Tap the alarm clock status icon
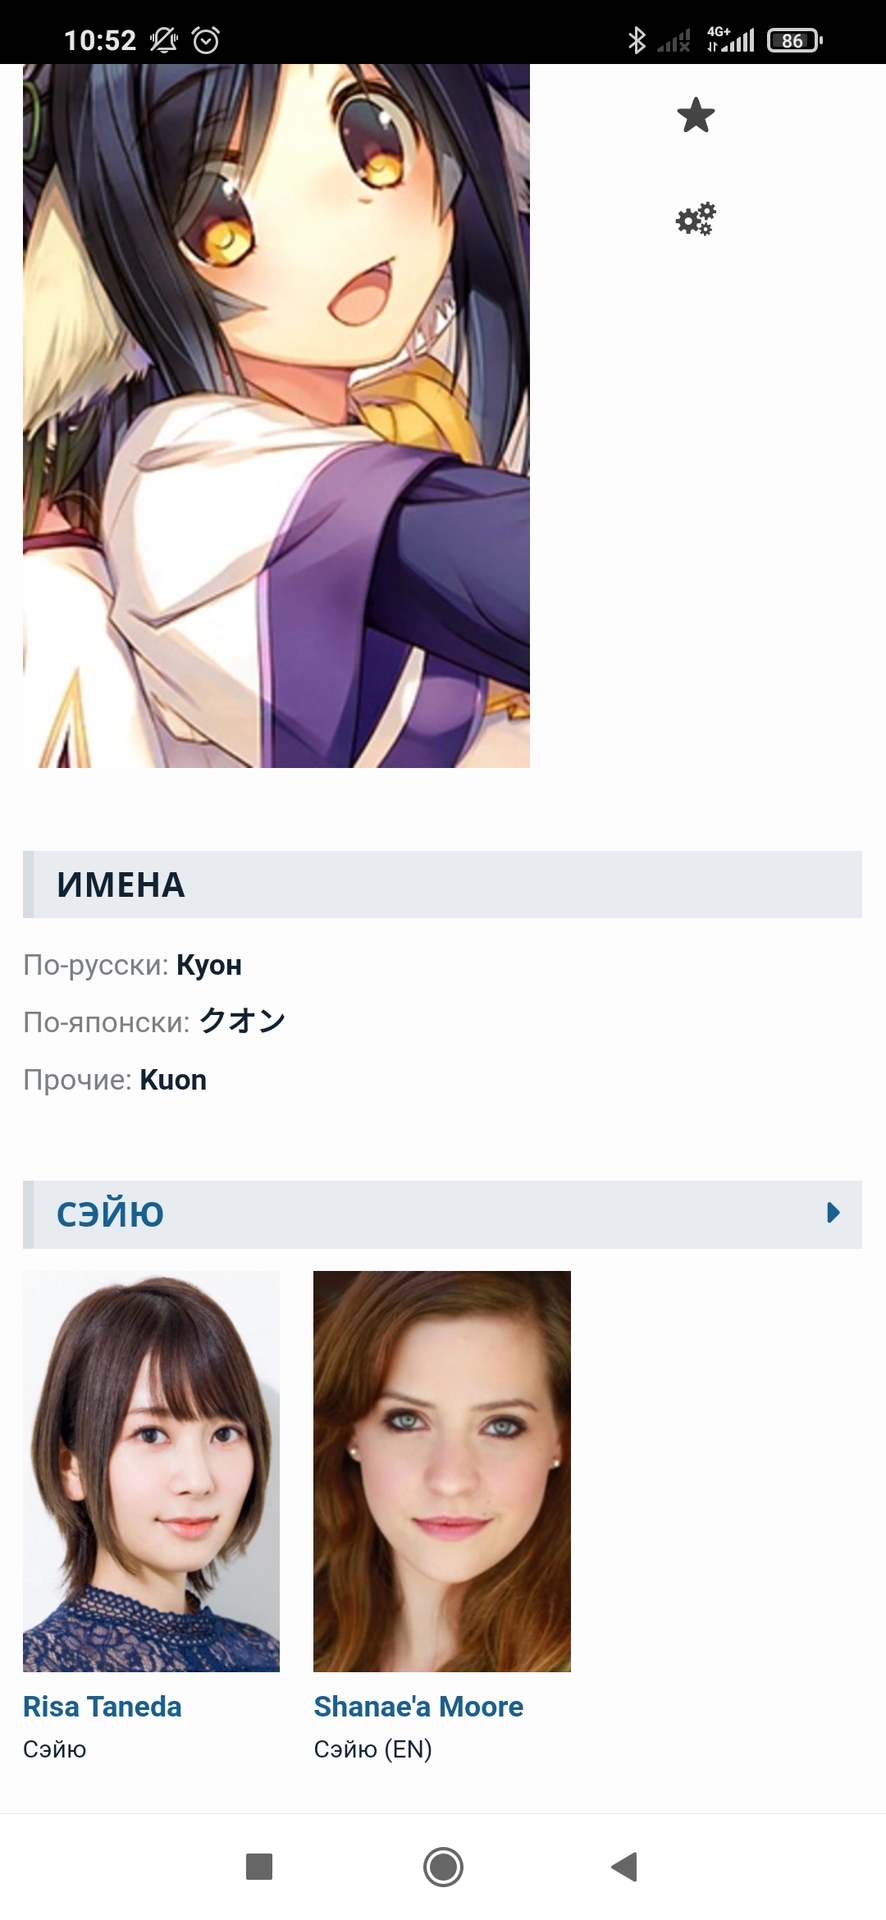The height and width of the screenshot is (1920, 886). 206,40
